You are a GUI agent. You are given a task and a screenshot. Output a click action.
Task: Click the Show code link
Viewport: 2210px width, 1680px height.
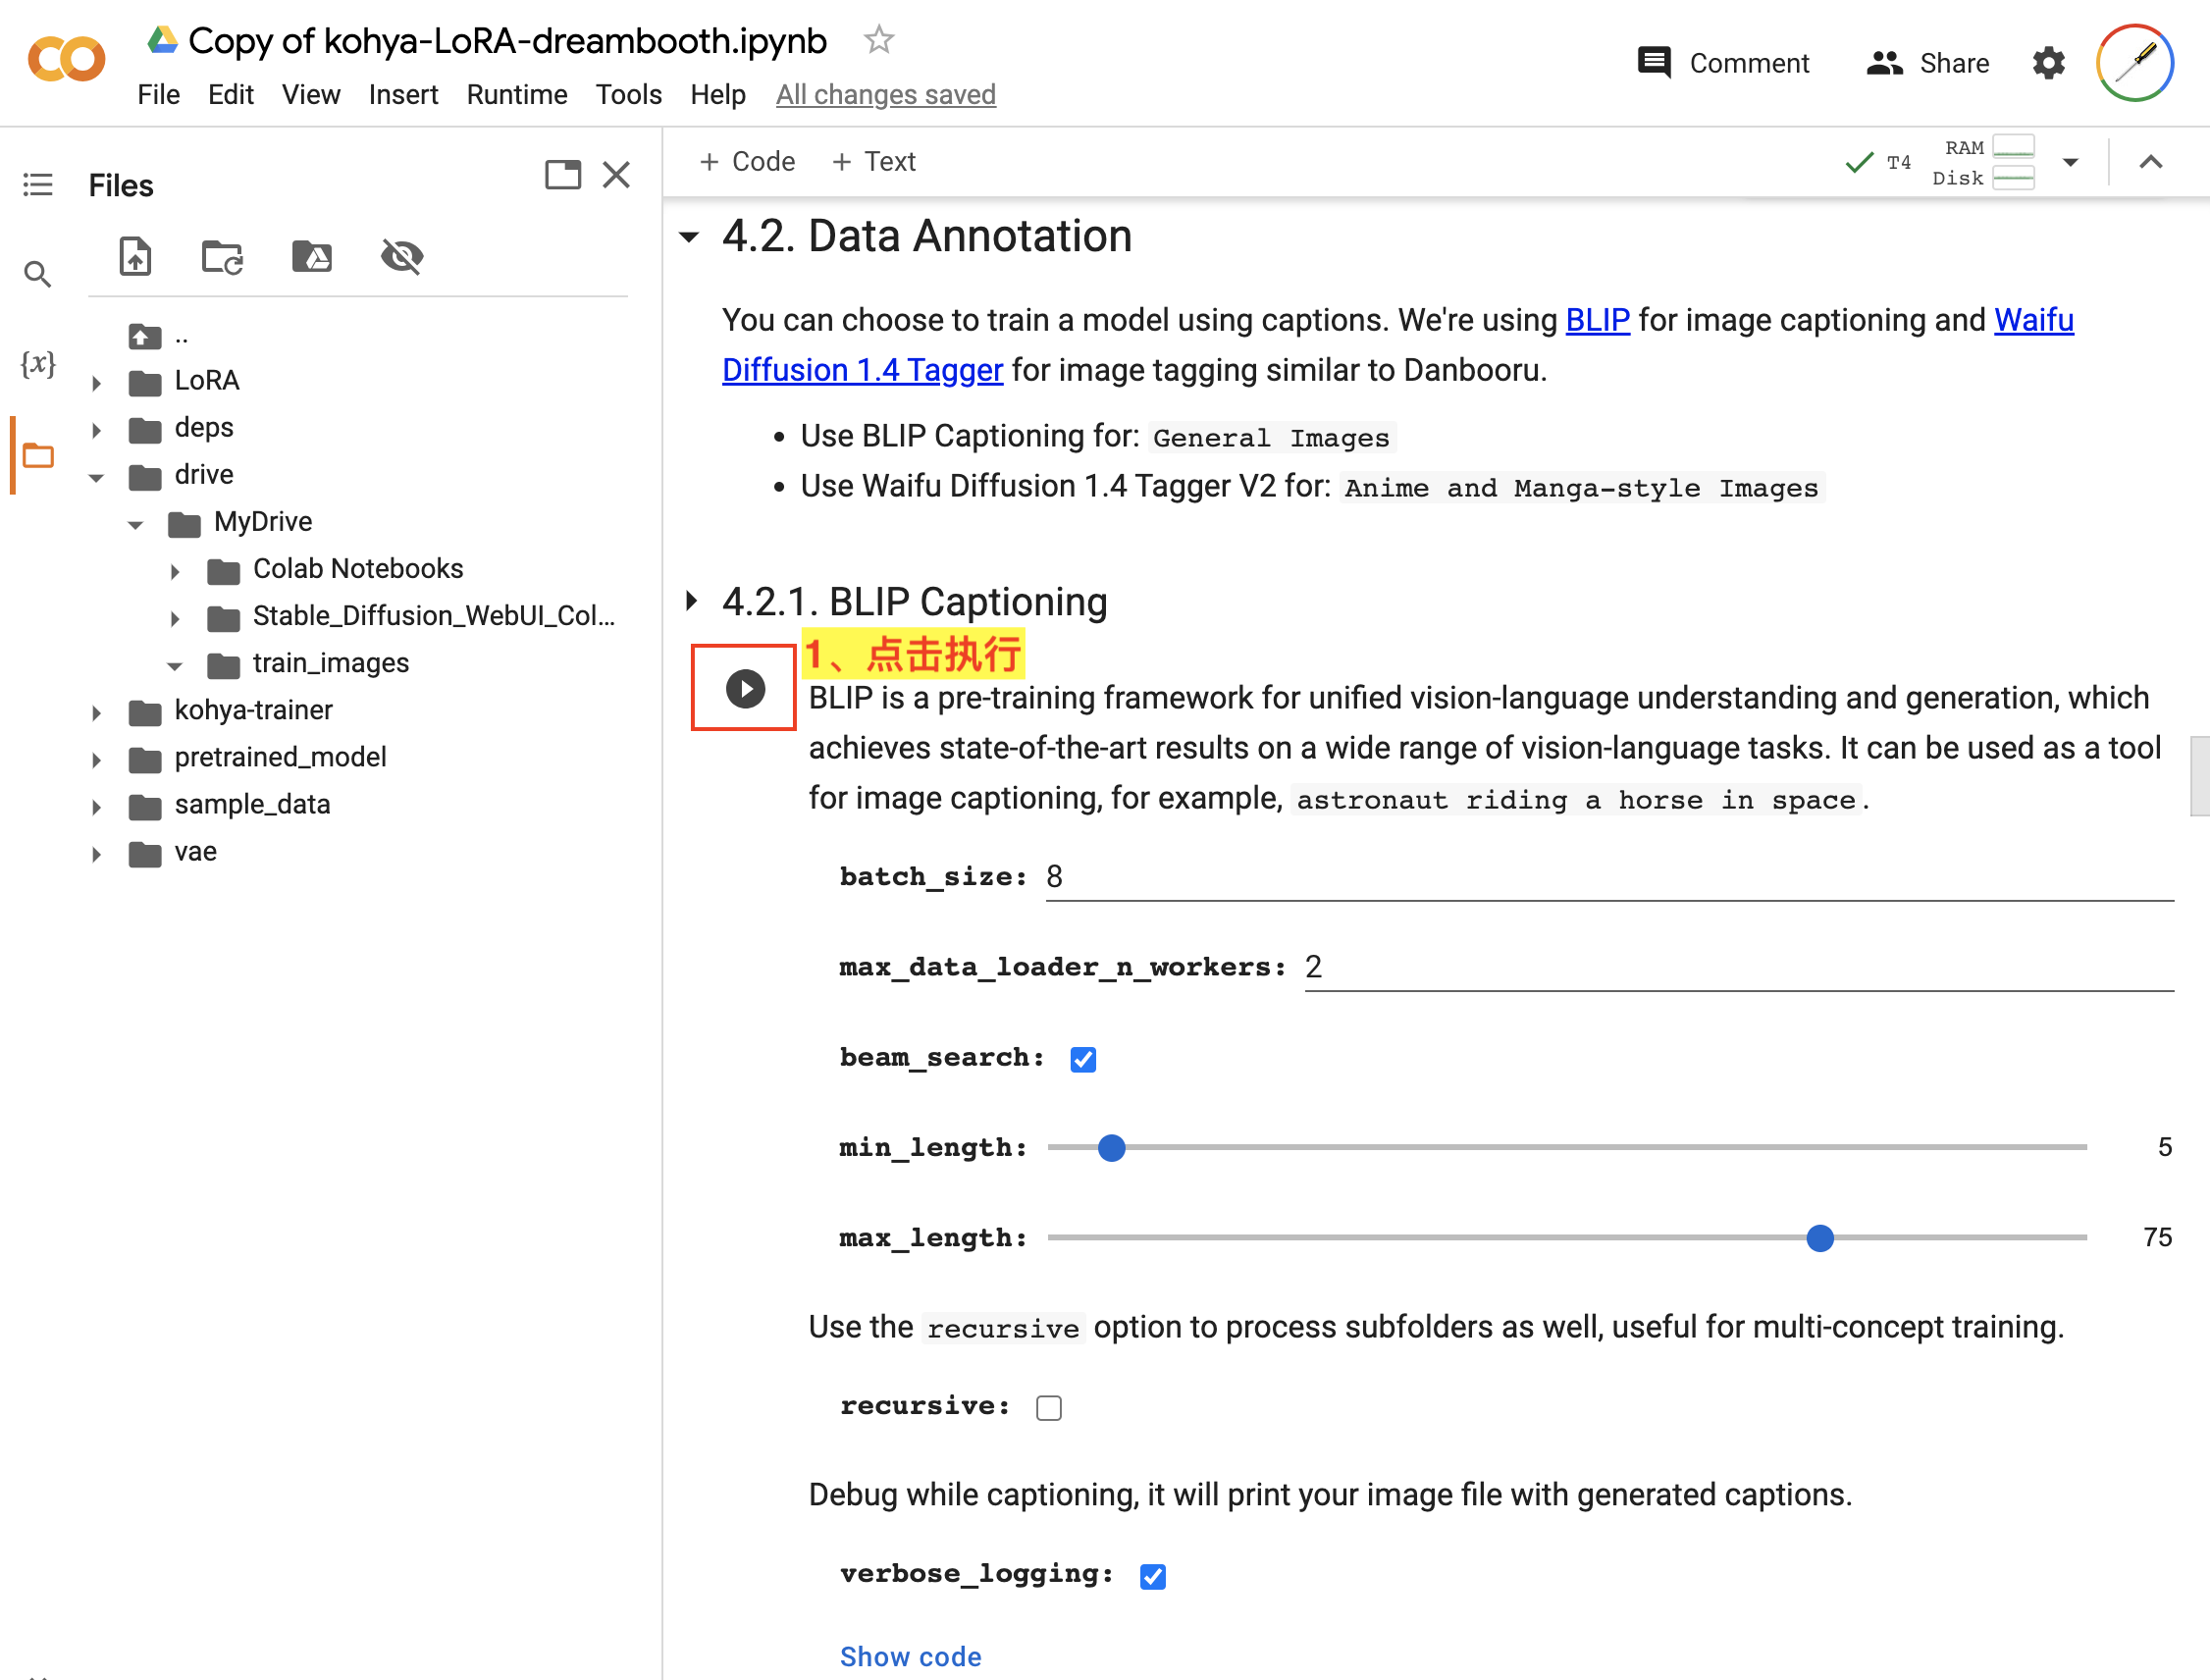coord(910,1656)
